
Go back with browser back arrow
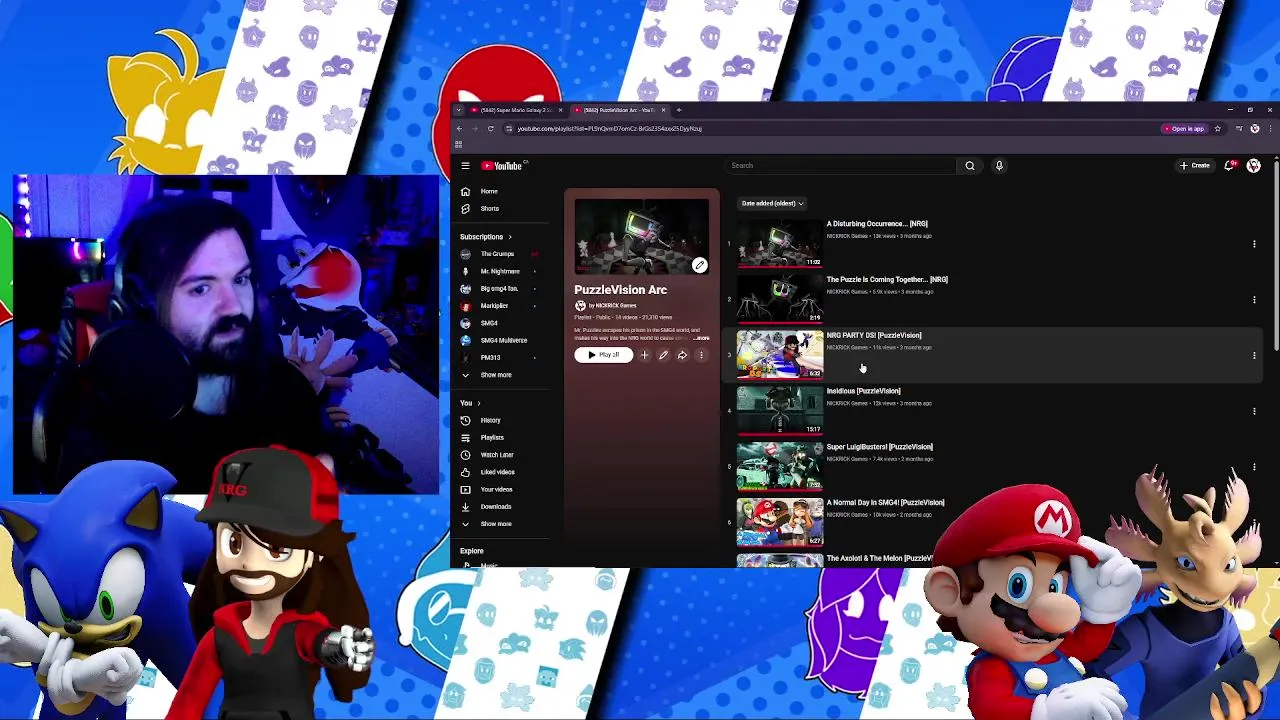pyautogui.click(x=459, y=129)
